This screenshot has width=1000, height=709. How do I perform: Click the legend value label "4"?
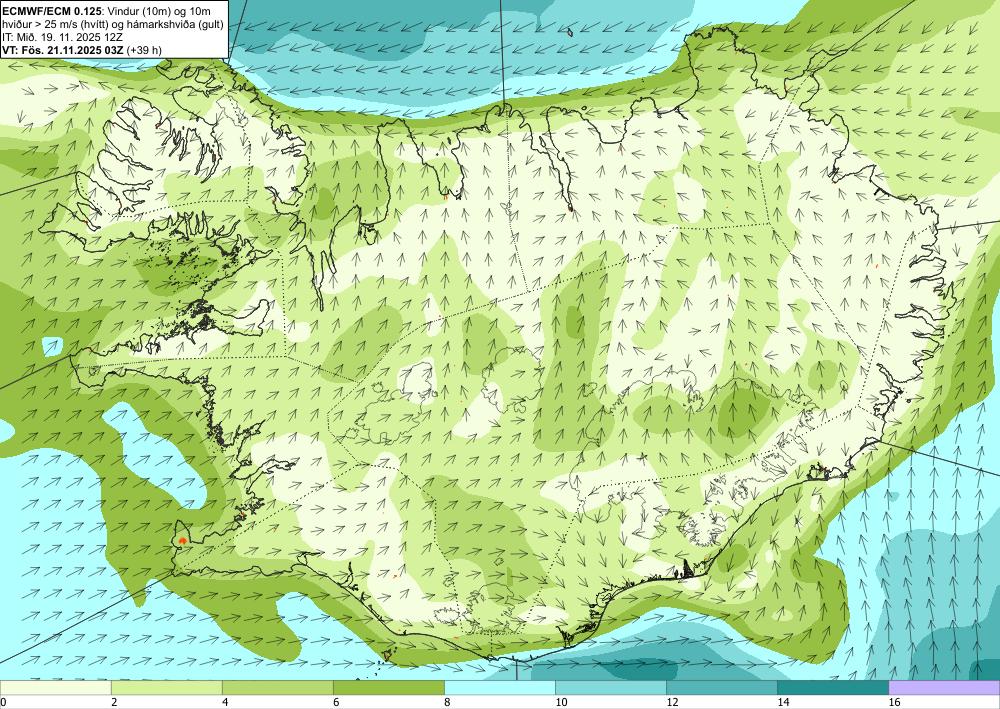(224, 702)
